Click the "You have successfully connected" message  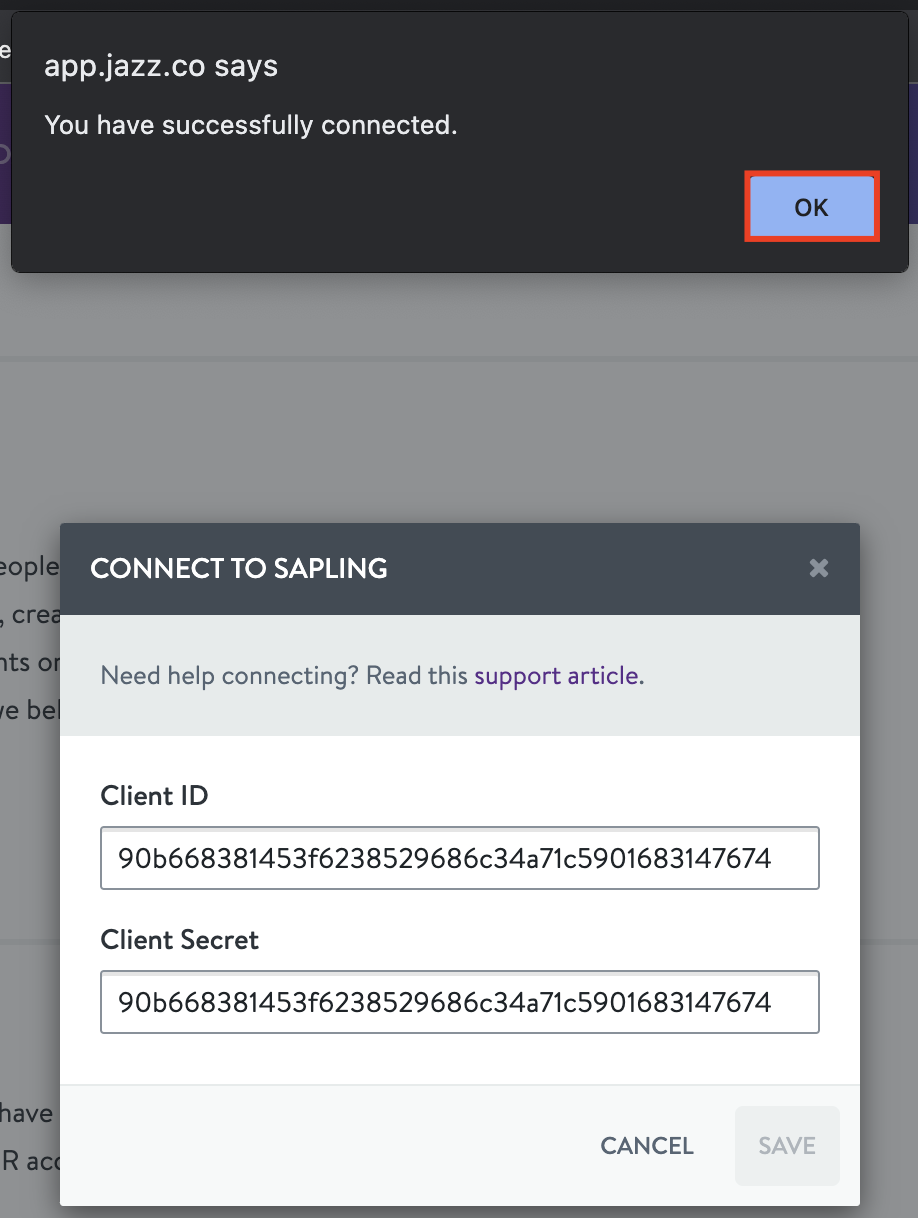tap(251, 125)
